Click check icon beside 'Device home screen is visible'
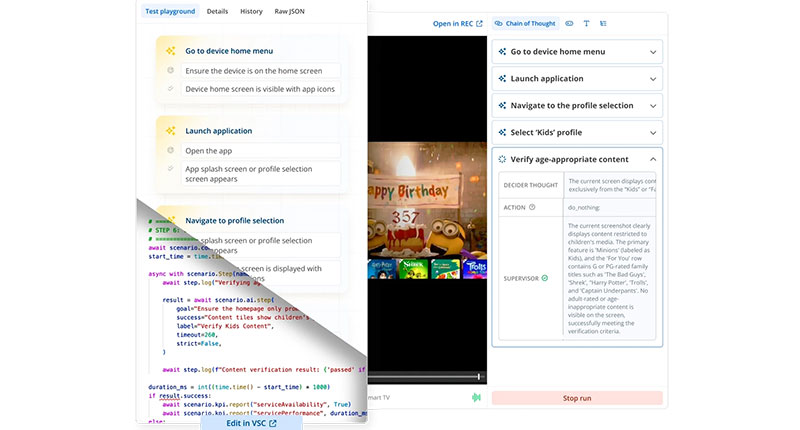 pyautogui.click(x=170, y=88)
